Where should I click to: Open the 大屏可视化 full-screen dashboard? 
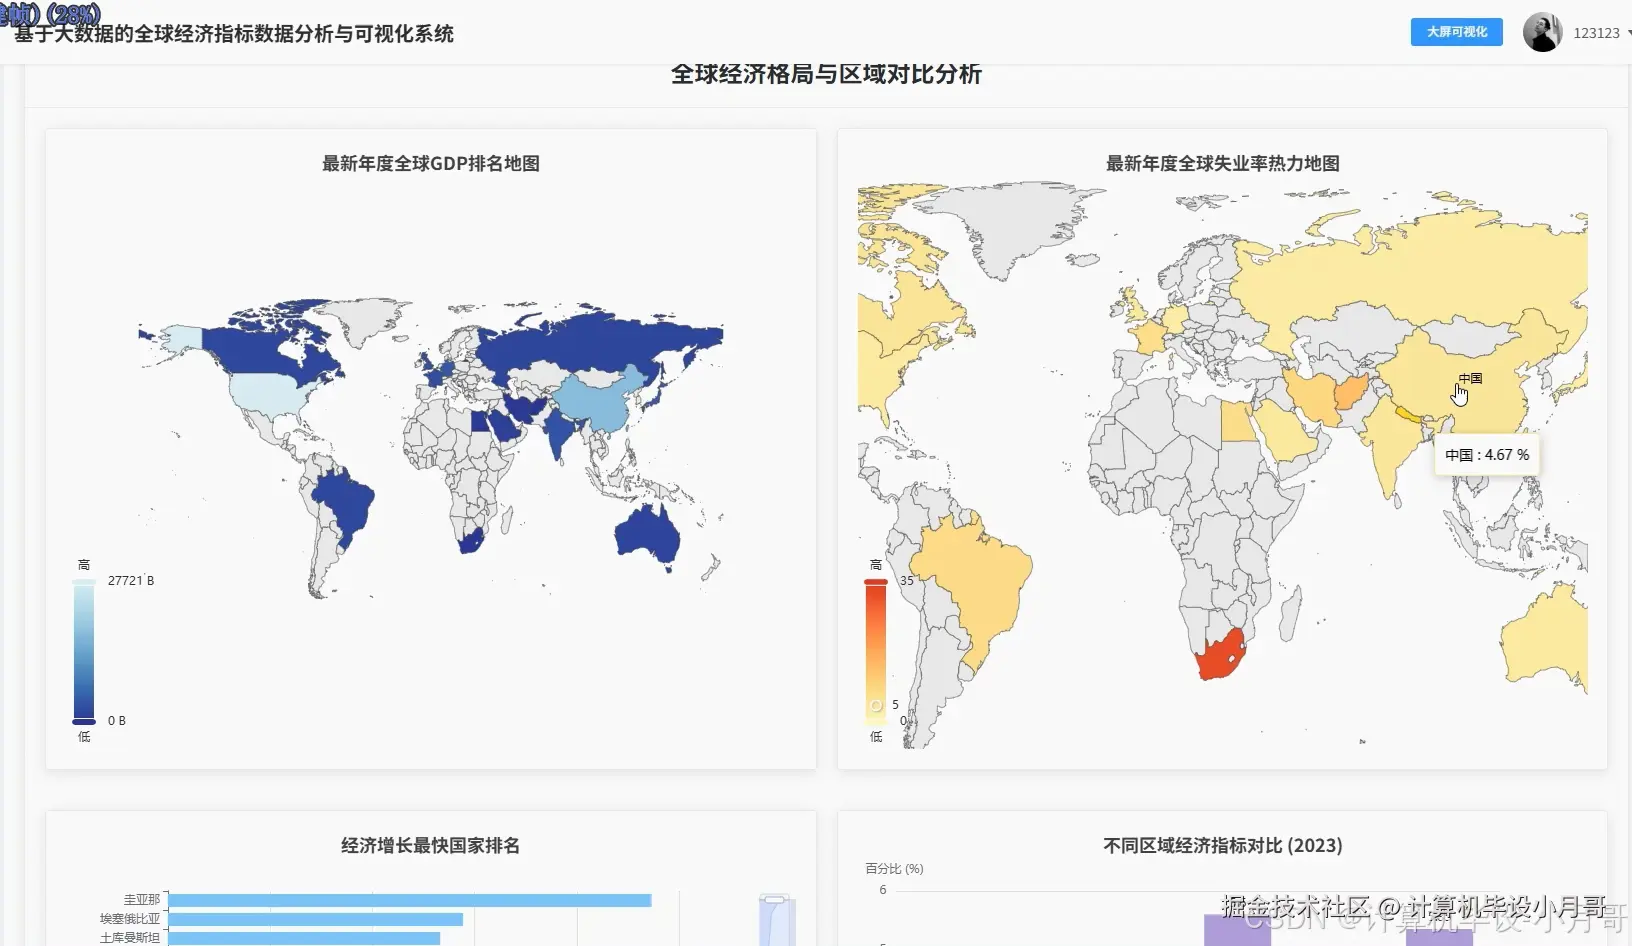pos(1455,32)
